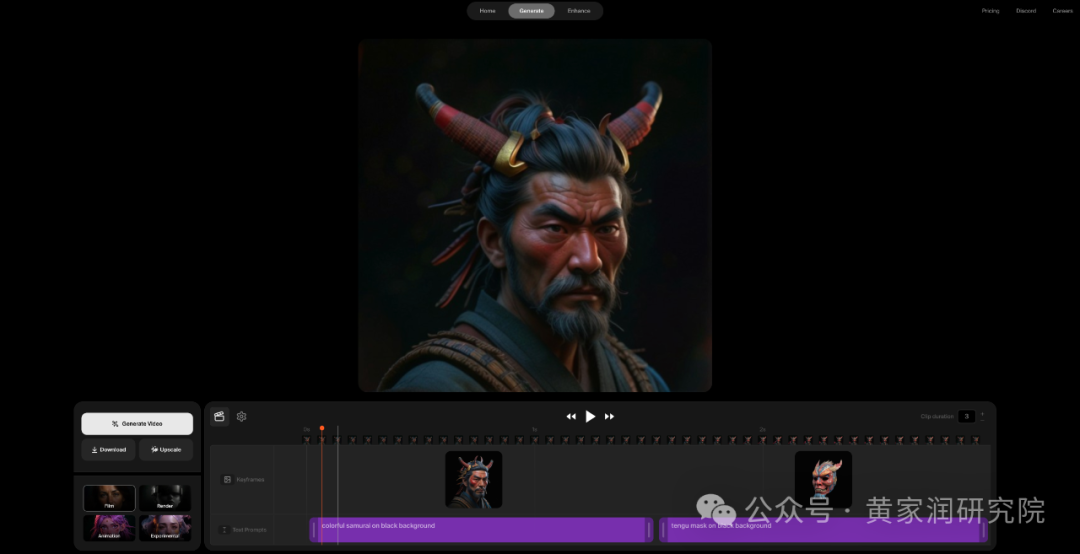Click left handle of tengu prompt clip

click(664, 531)
